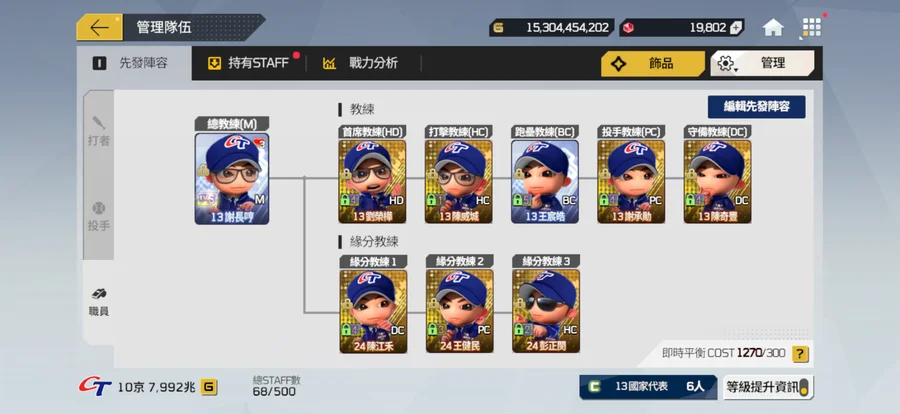The image size is (900, 414).
Task: Select the 職員 whistle icon sidebar tab
Action: (99, 302)
